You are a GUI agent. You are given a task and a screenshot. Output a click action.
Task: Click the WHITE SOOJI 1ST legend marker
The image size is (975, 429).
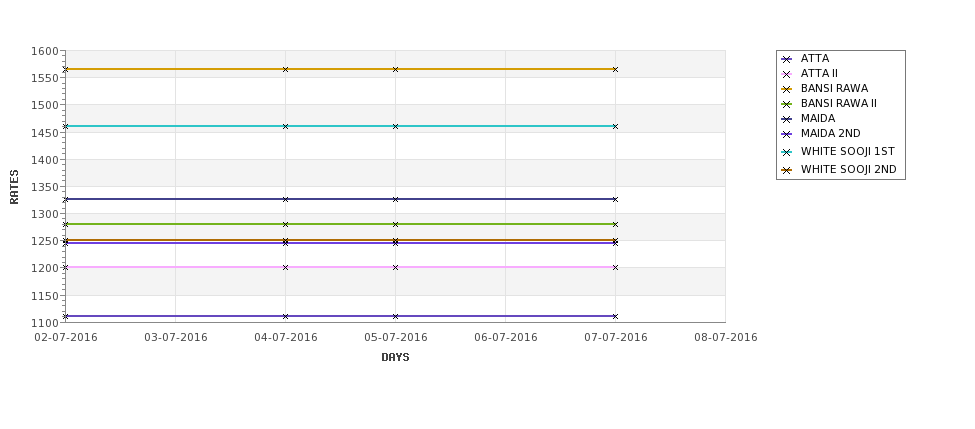click(x=787, y=152)
